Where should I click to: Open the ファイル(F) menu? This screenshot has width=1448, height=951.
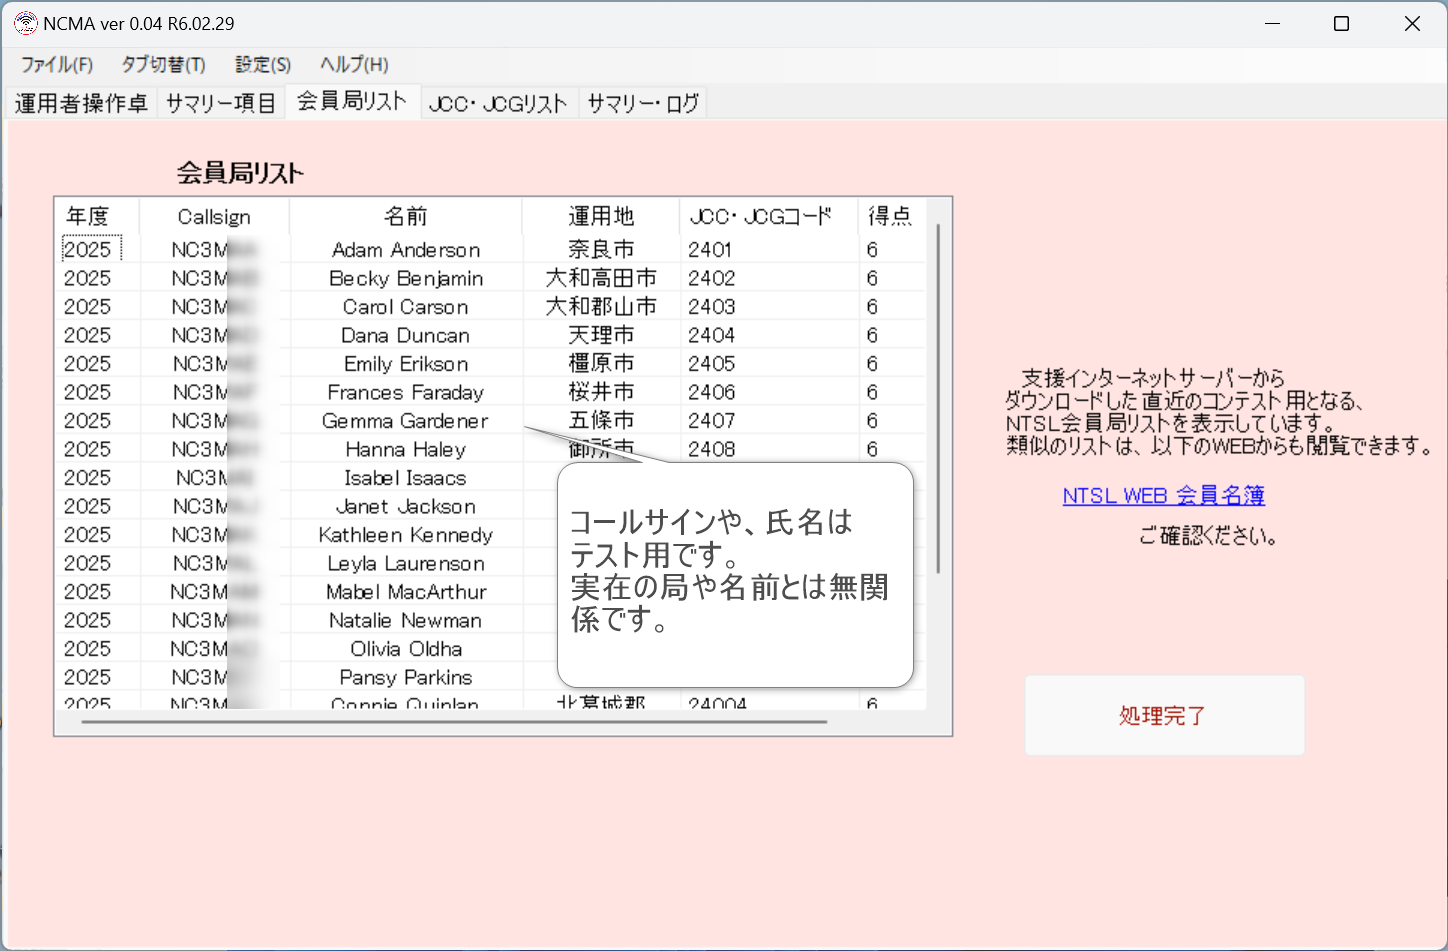tap(57, 65)
